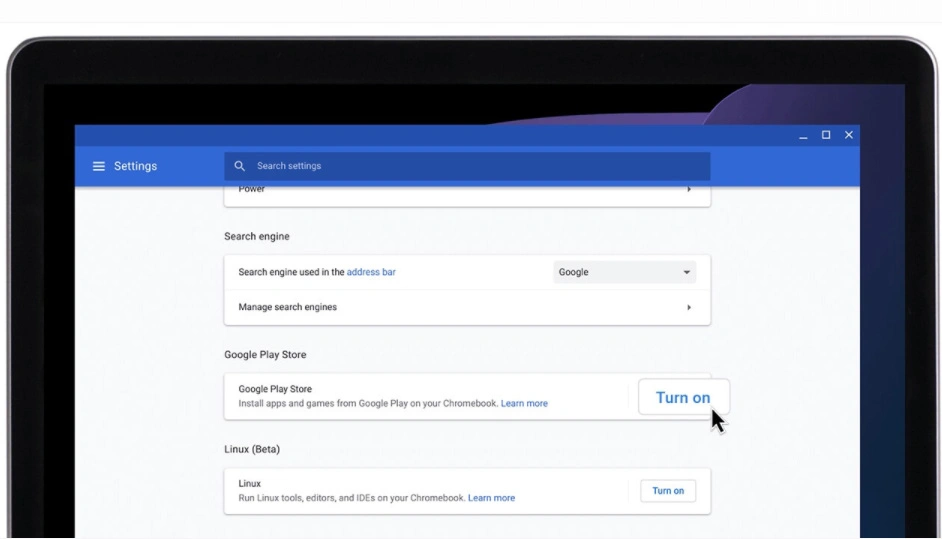Turn on Google Play Store
This screenshot has width=942, height=539.
click(x=684, y=397)
